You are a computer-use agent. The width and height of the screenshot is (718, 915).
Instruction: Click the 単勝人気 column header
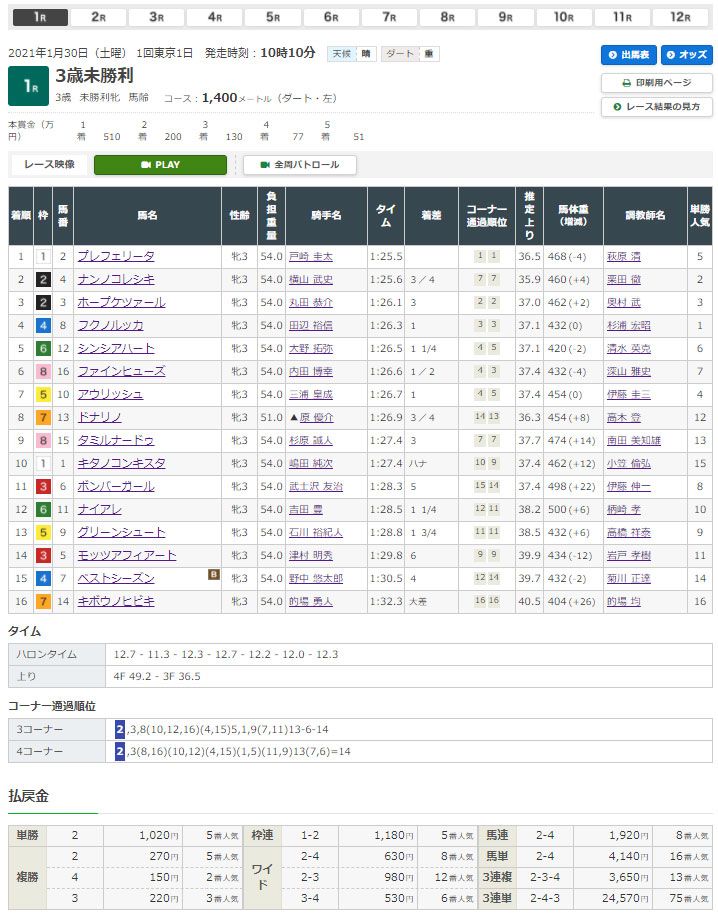(699, 215)
